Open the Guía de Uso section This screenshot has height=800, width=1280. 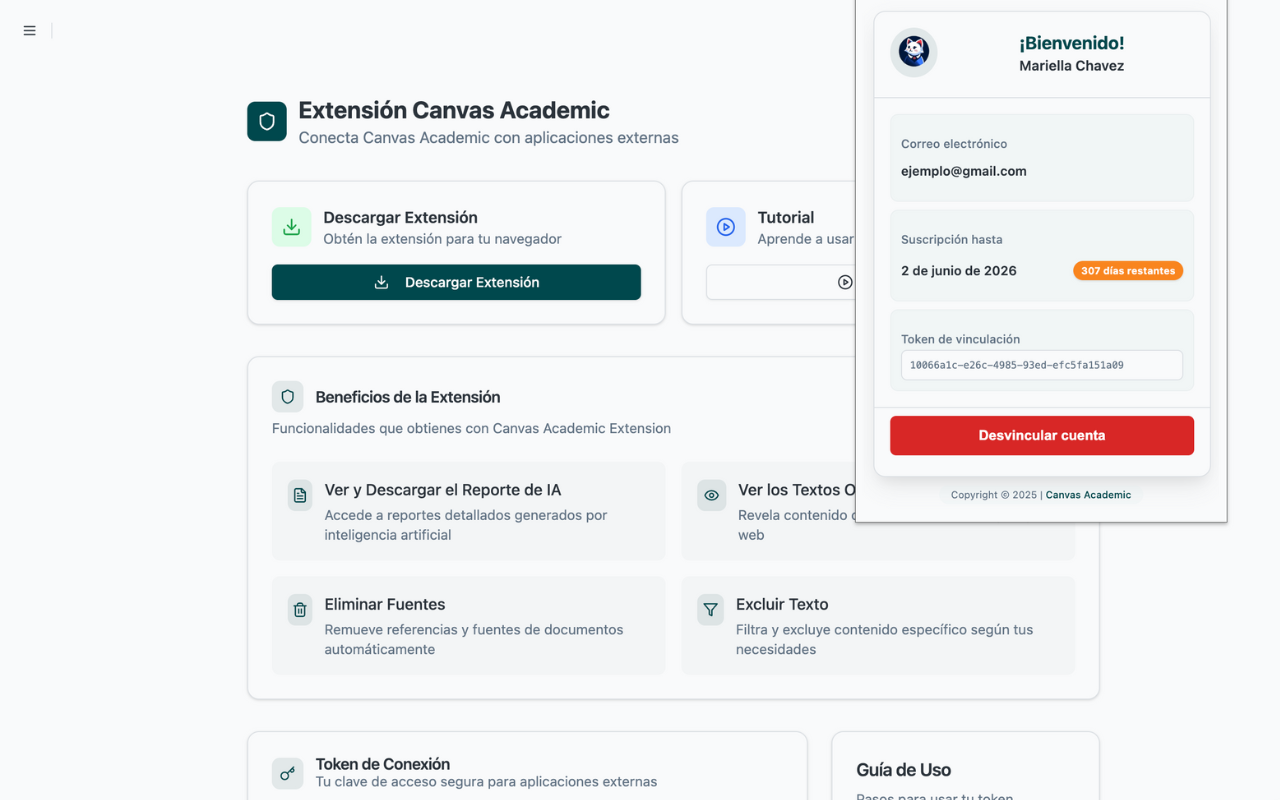pos(903,770)
